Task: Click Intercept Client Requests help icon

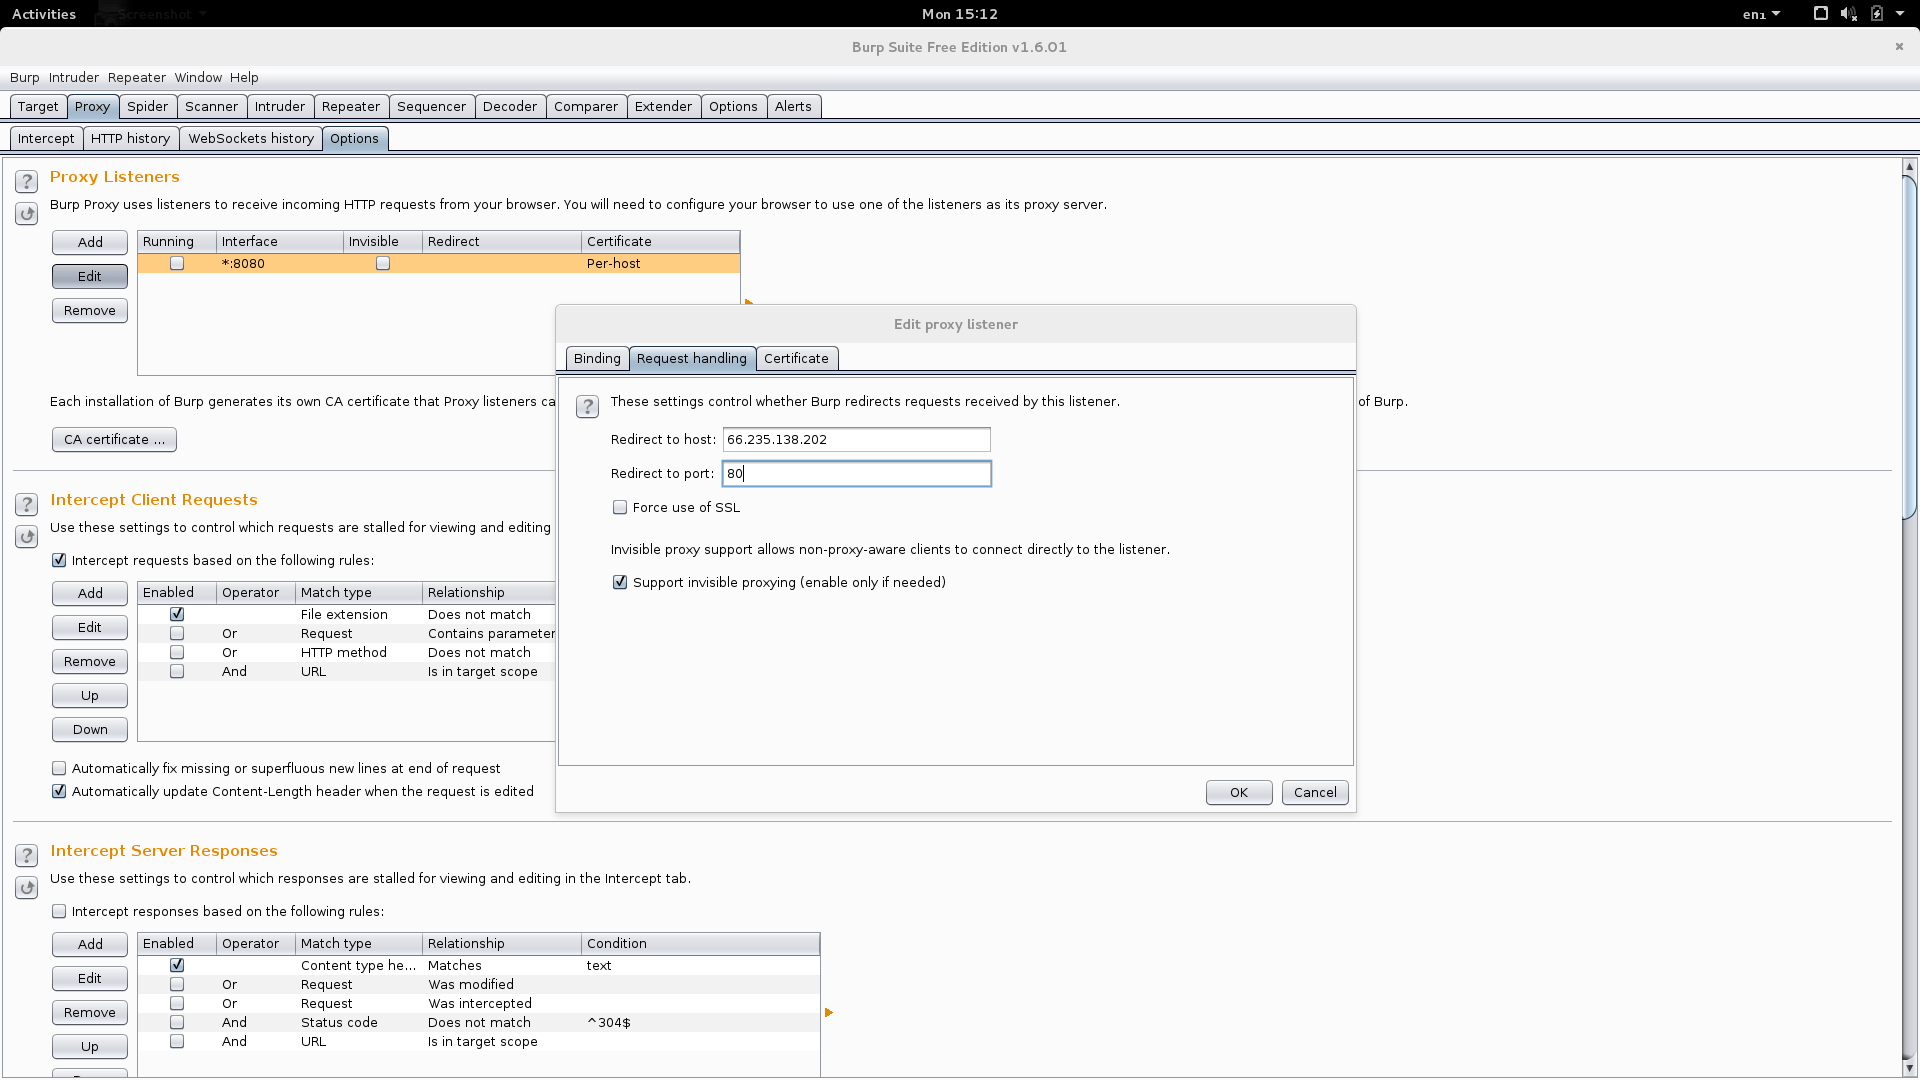Action: pos(27,504)
